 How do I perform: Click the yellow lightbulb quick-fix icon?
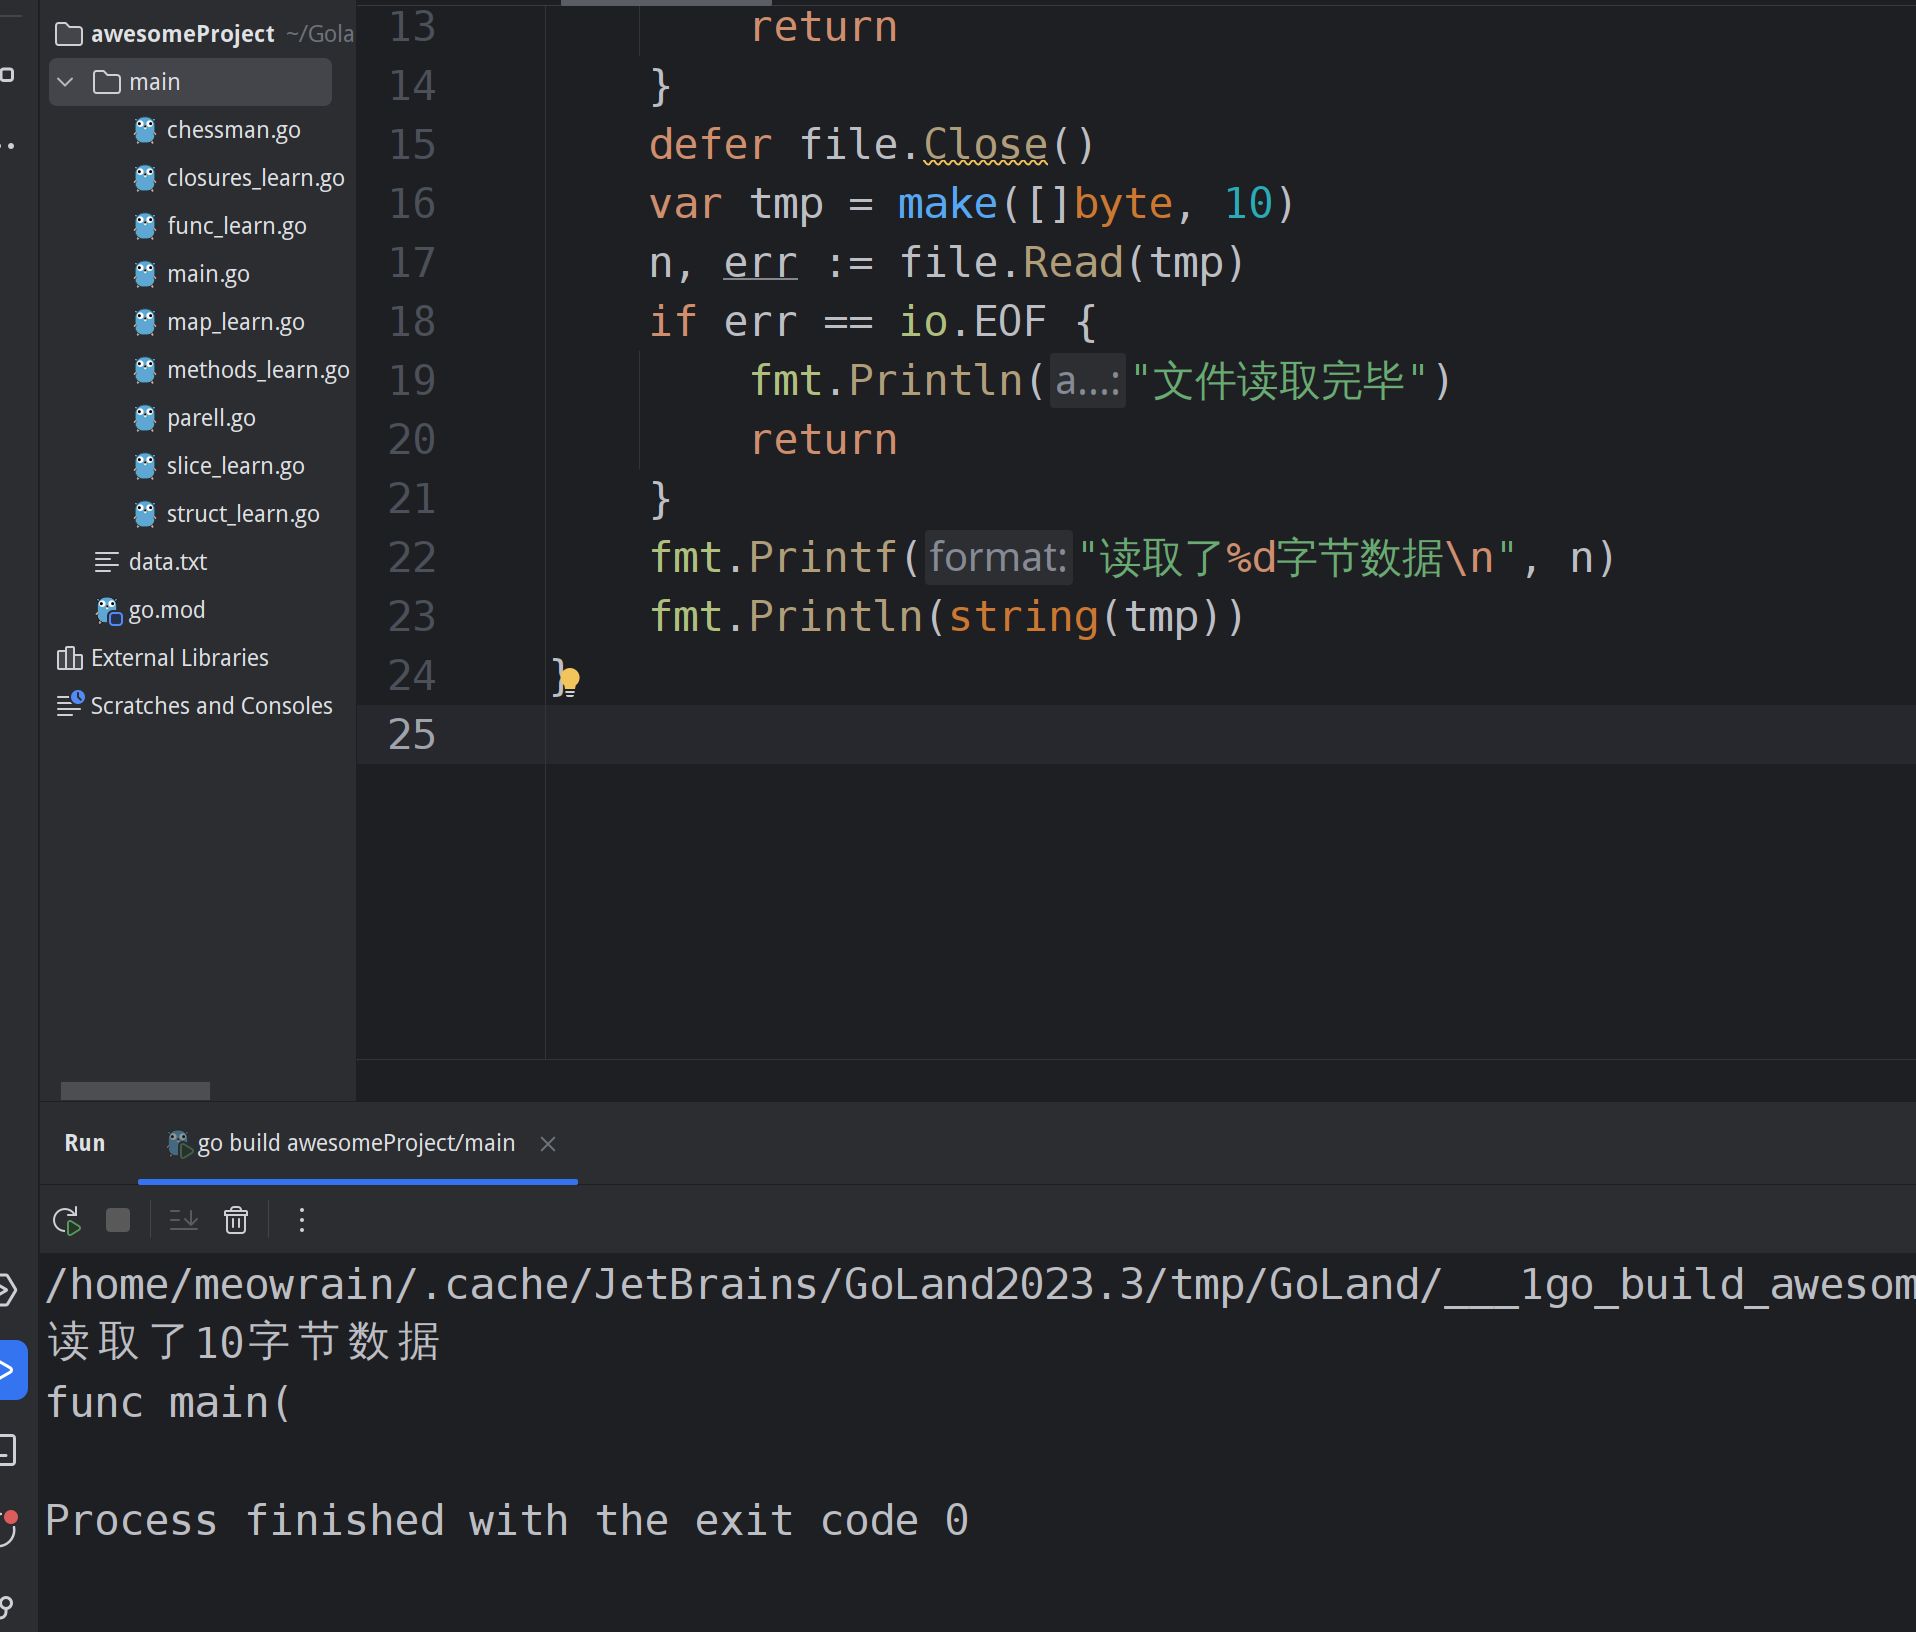pos(570,680)
